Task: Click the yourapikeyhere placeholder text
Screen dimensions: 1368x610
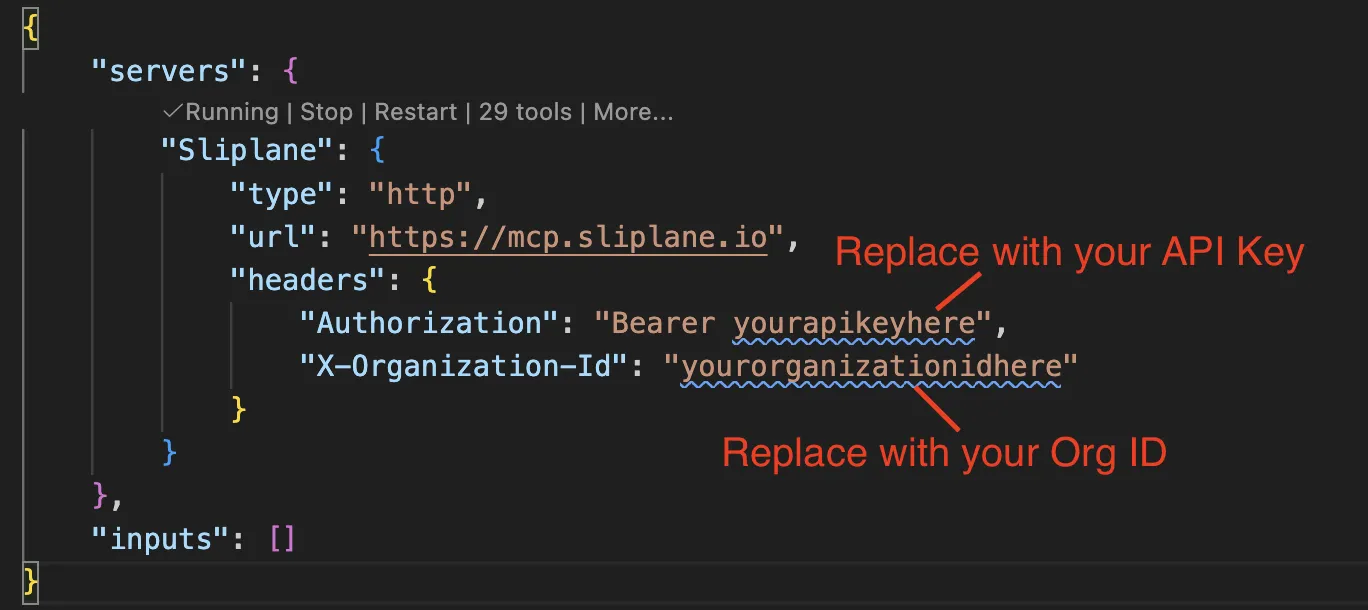Action: (x=854, y=323)
